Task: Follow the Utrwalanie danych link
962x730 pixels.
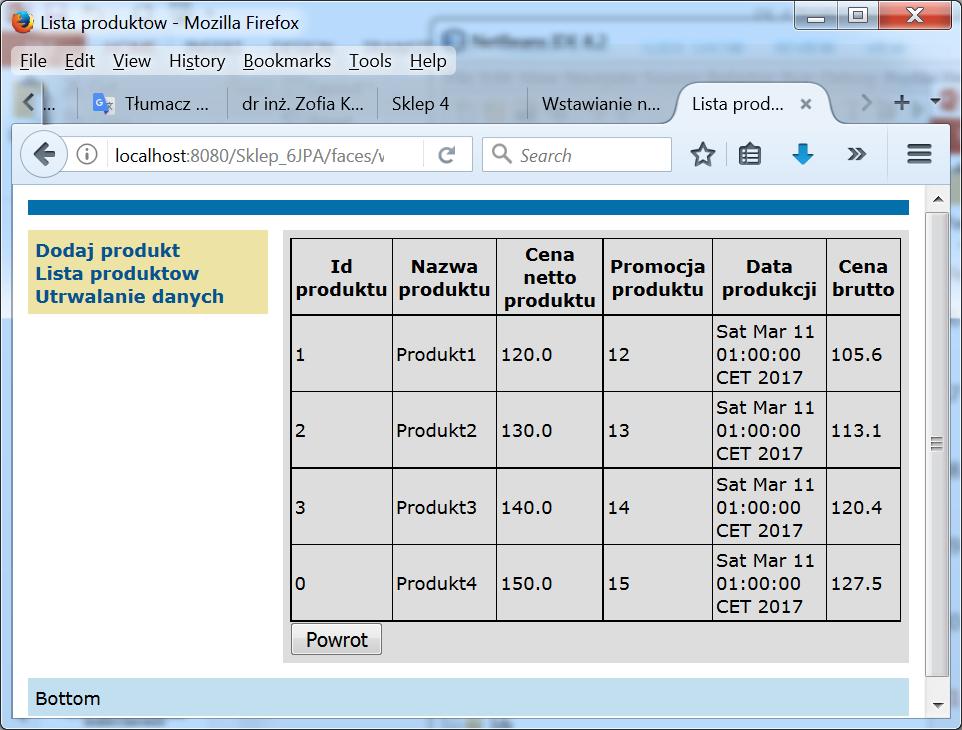Action: (129, 296)
